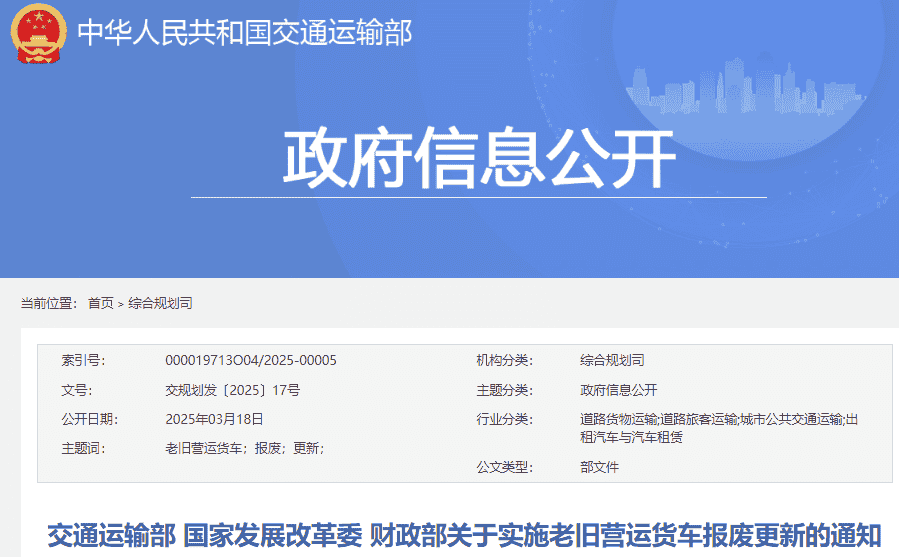This screenshot has width=899, height=557.
Task: Select the index number 000019713O04/2025-00005
Action: click(250, 360)
